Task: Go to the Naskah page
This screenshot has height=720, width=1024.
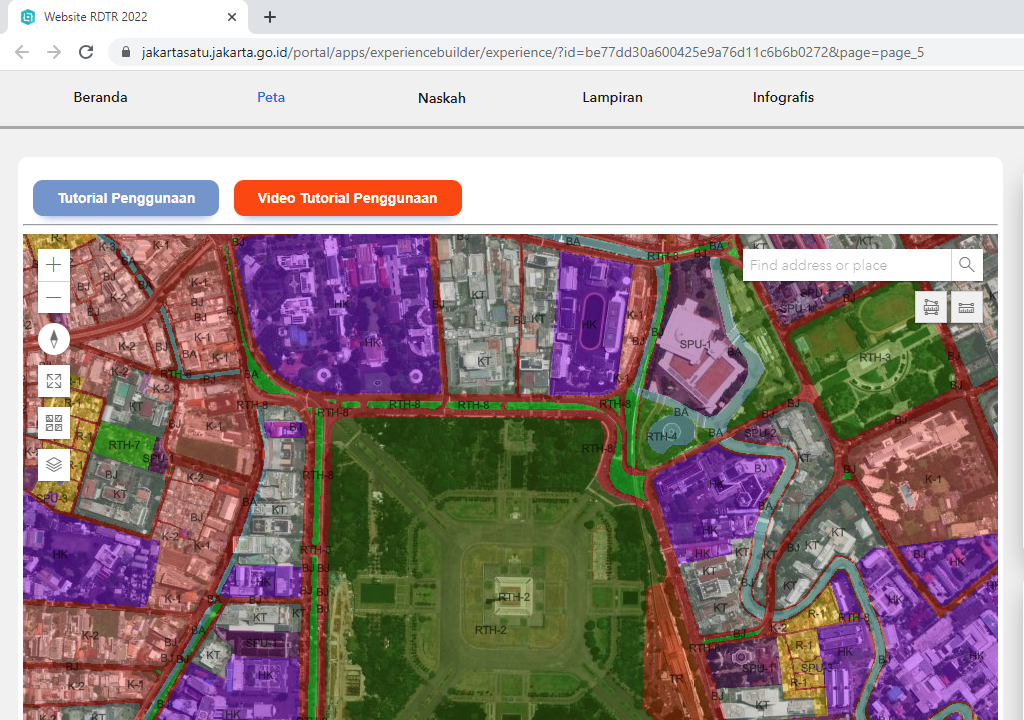Action: 442,98
